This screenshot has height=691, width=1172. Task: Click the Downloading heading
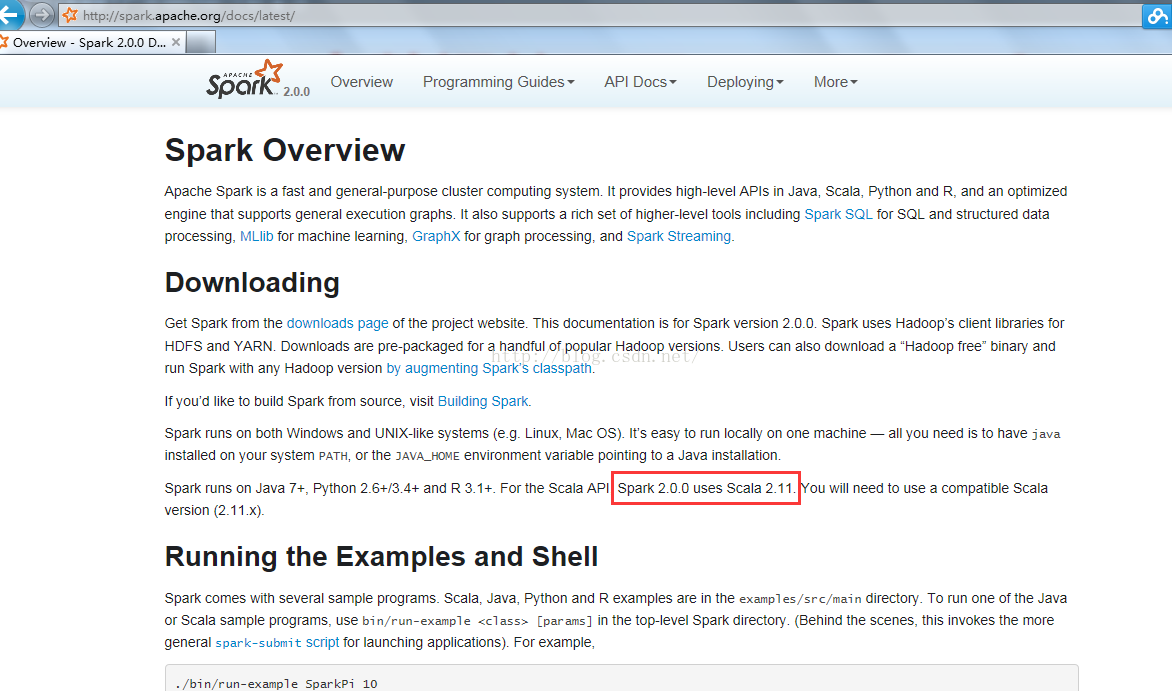tap(252, 283)
